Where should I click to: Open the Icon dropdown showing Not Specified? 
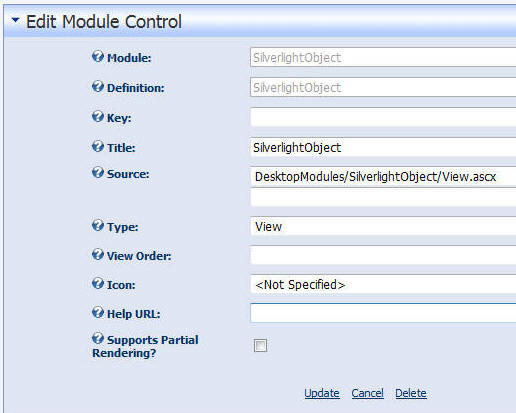(x=383, y=284)
